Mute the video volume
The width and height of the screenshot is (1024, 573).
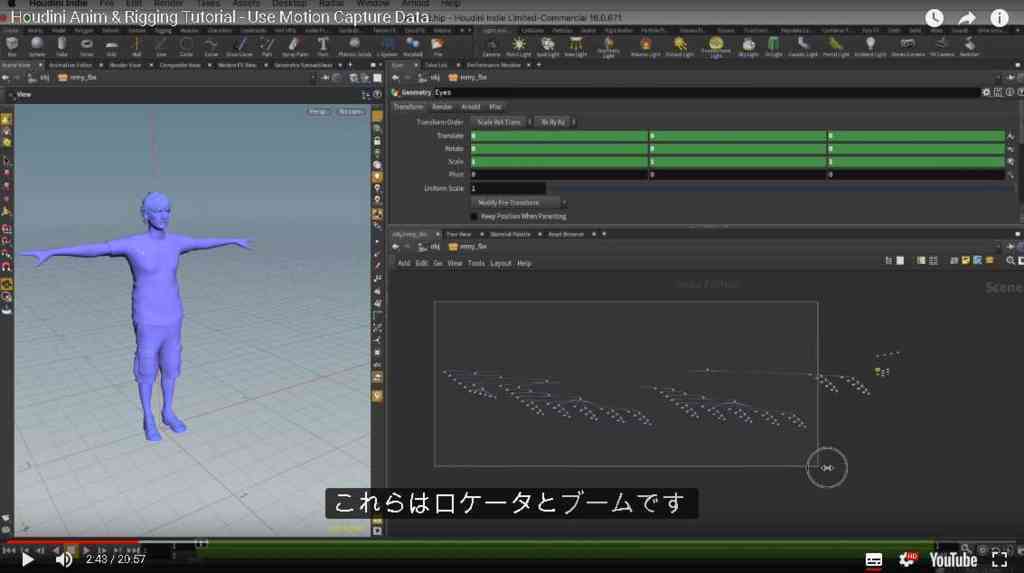click(x=63, y=559)
